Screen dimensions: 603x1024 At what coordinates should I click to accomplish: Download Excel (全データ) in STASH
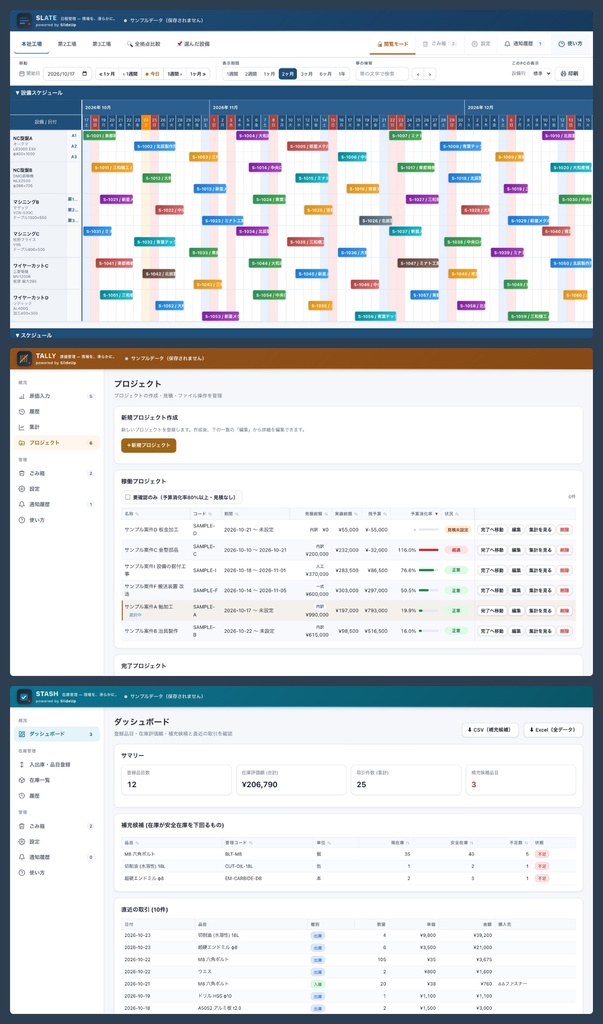[553, 729]
